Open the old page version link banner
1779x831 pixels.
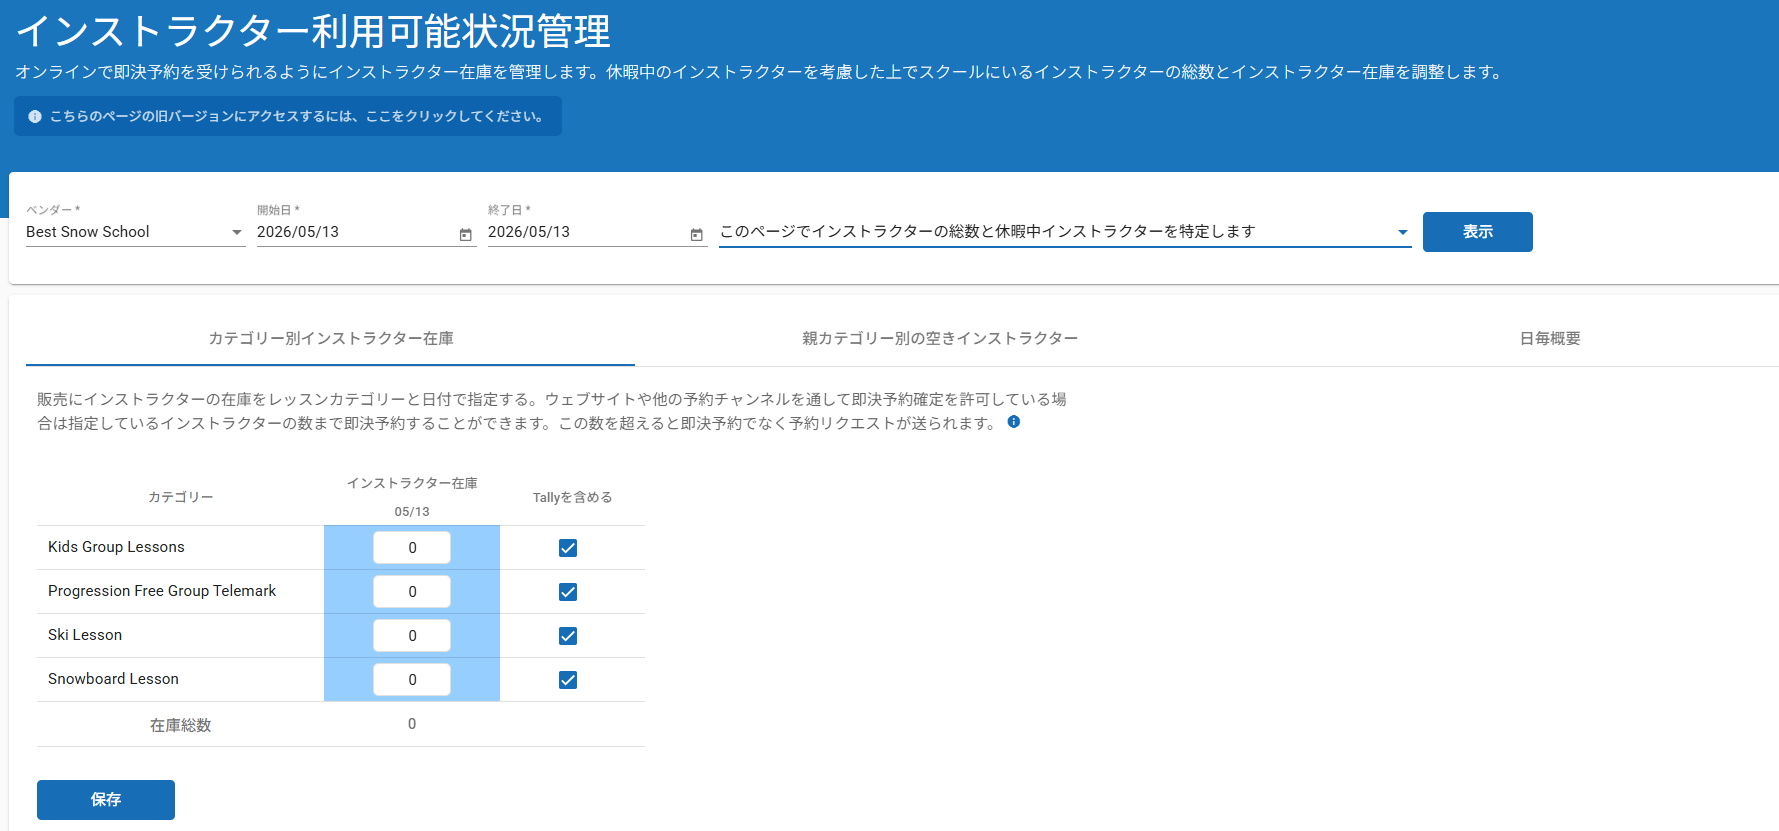click(x=288, y=116)
